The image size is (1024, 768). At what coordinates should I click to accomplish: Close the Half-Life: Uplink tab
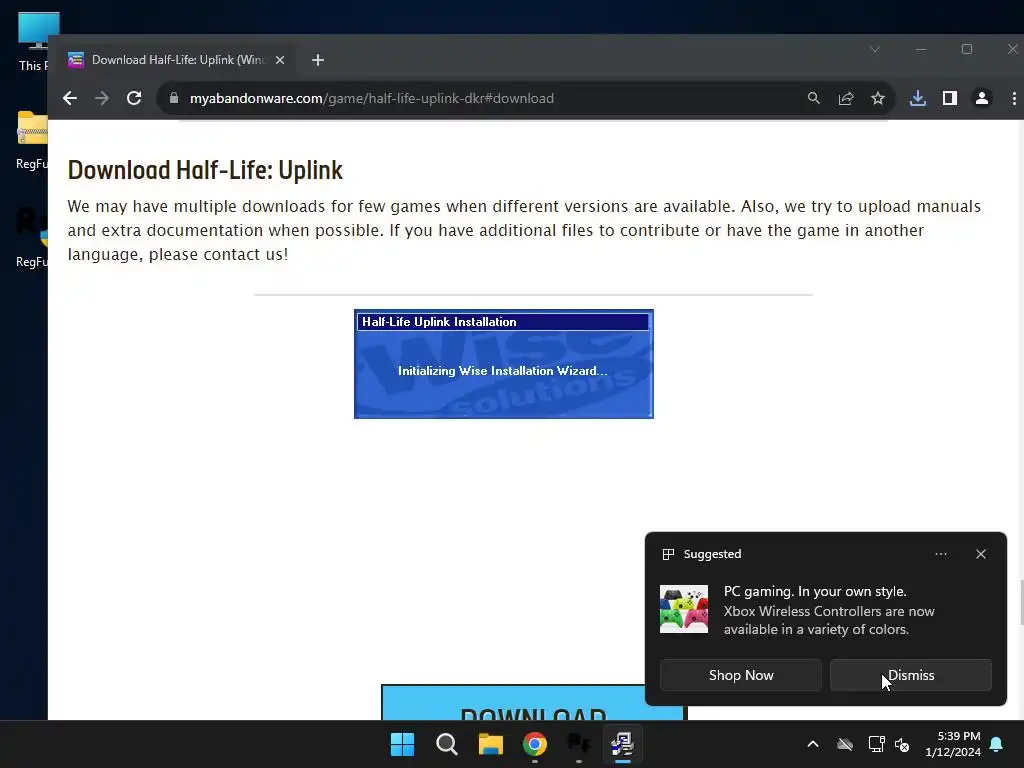280,60
